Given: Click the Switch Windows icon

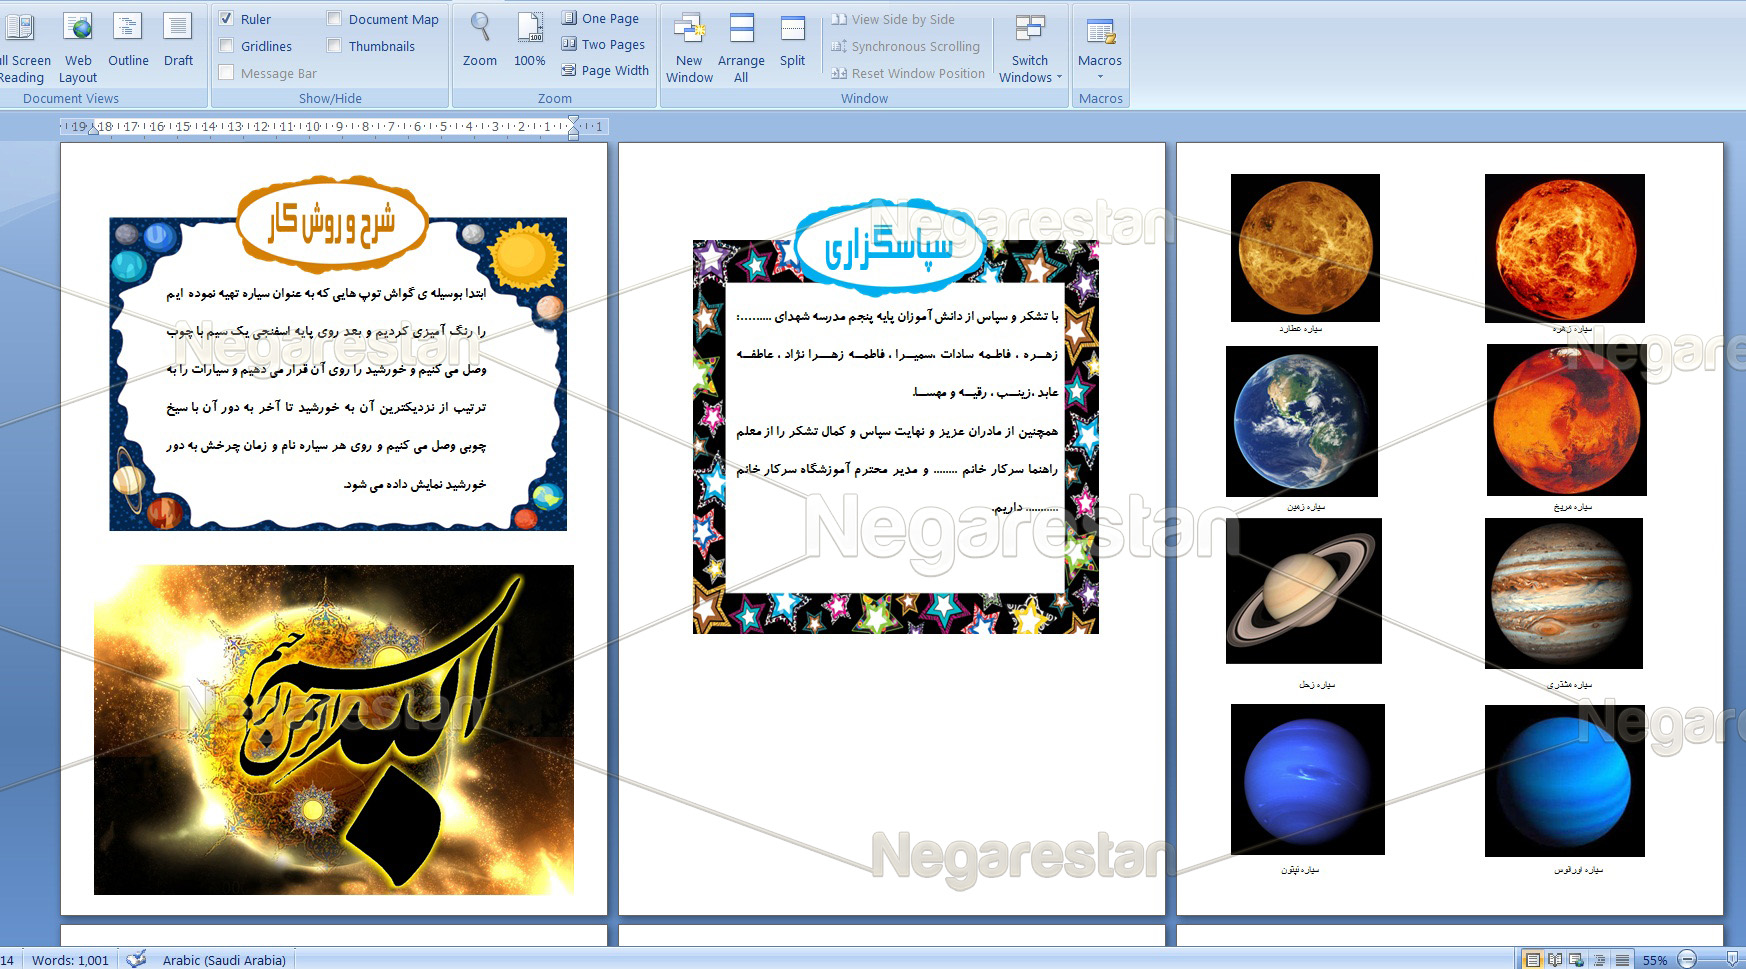Looking at the screenshot, I should (1030, 28).
